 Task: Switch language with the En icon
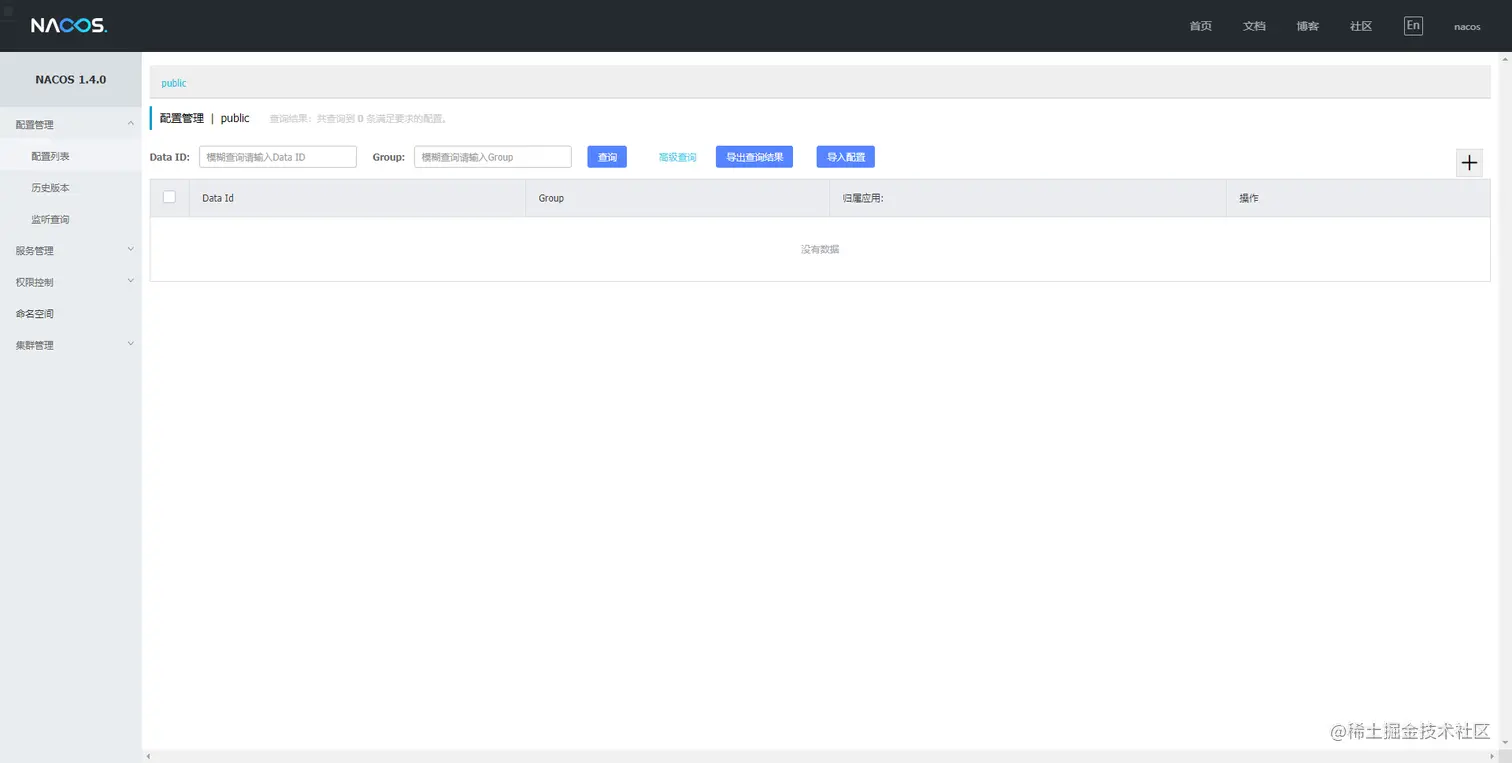click(1413, 26)
